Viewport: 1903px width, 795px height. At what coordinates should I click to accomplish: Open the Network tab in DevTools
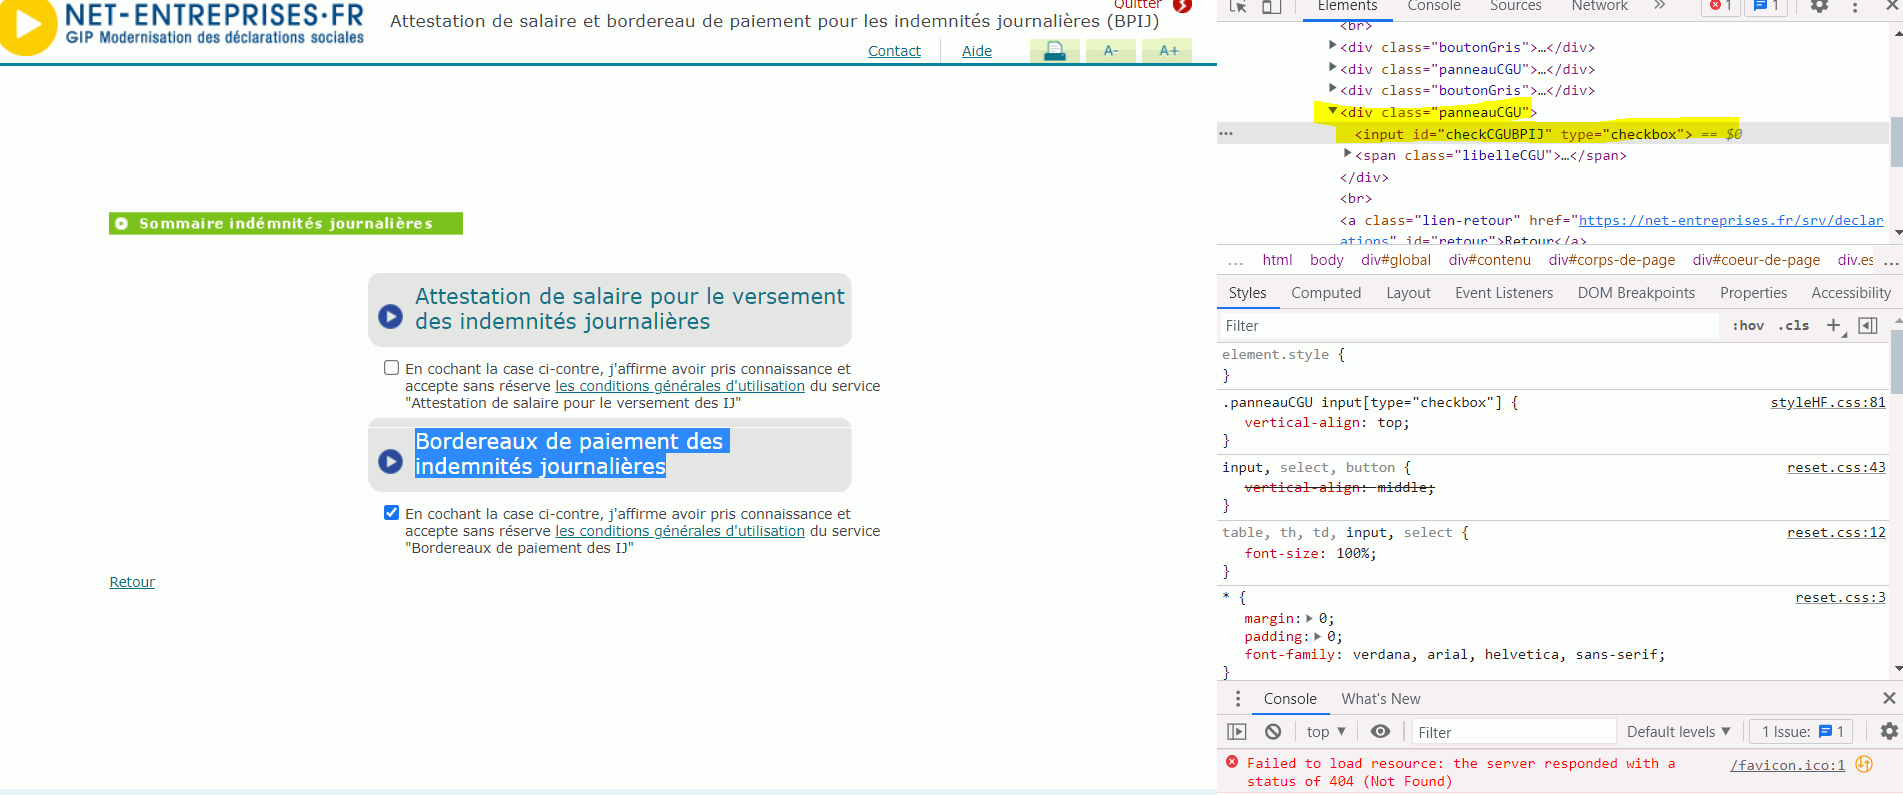(1599, 7)
